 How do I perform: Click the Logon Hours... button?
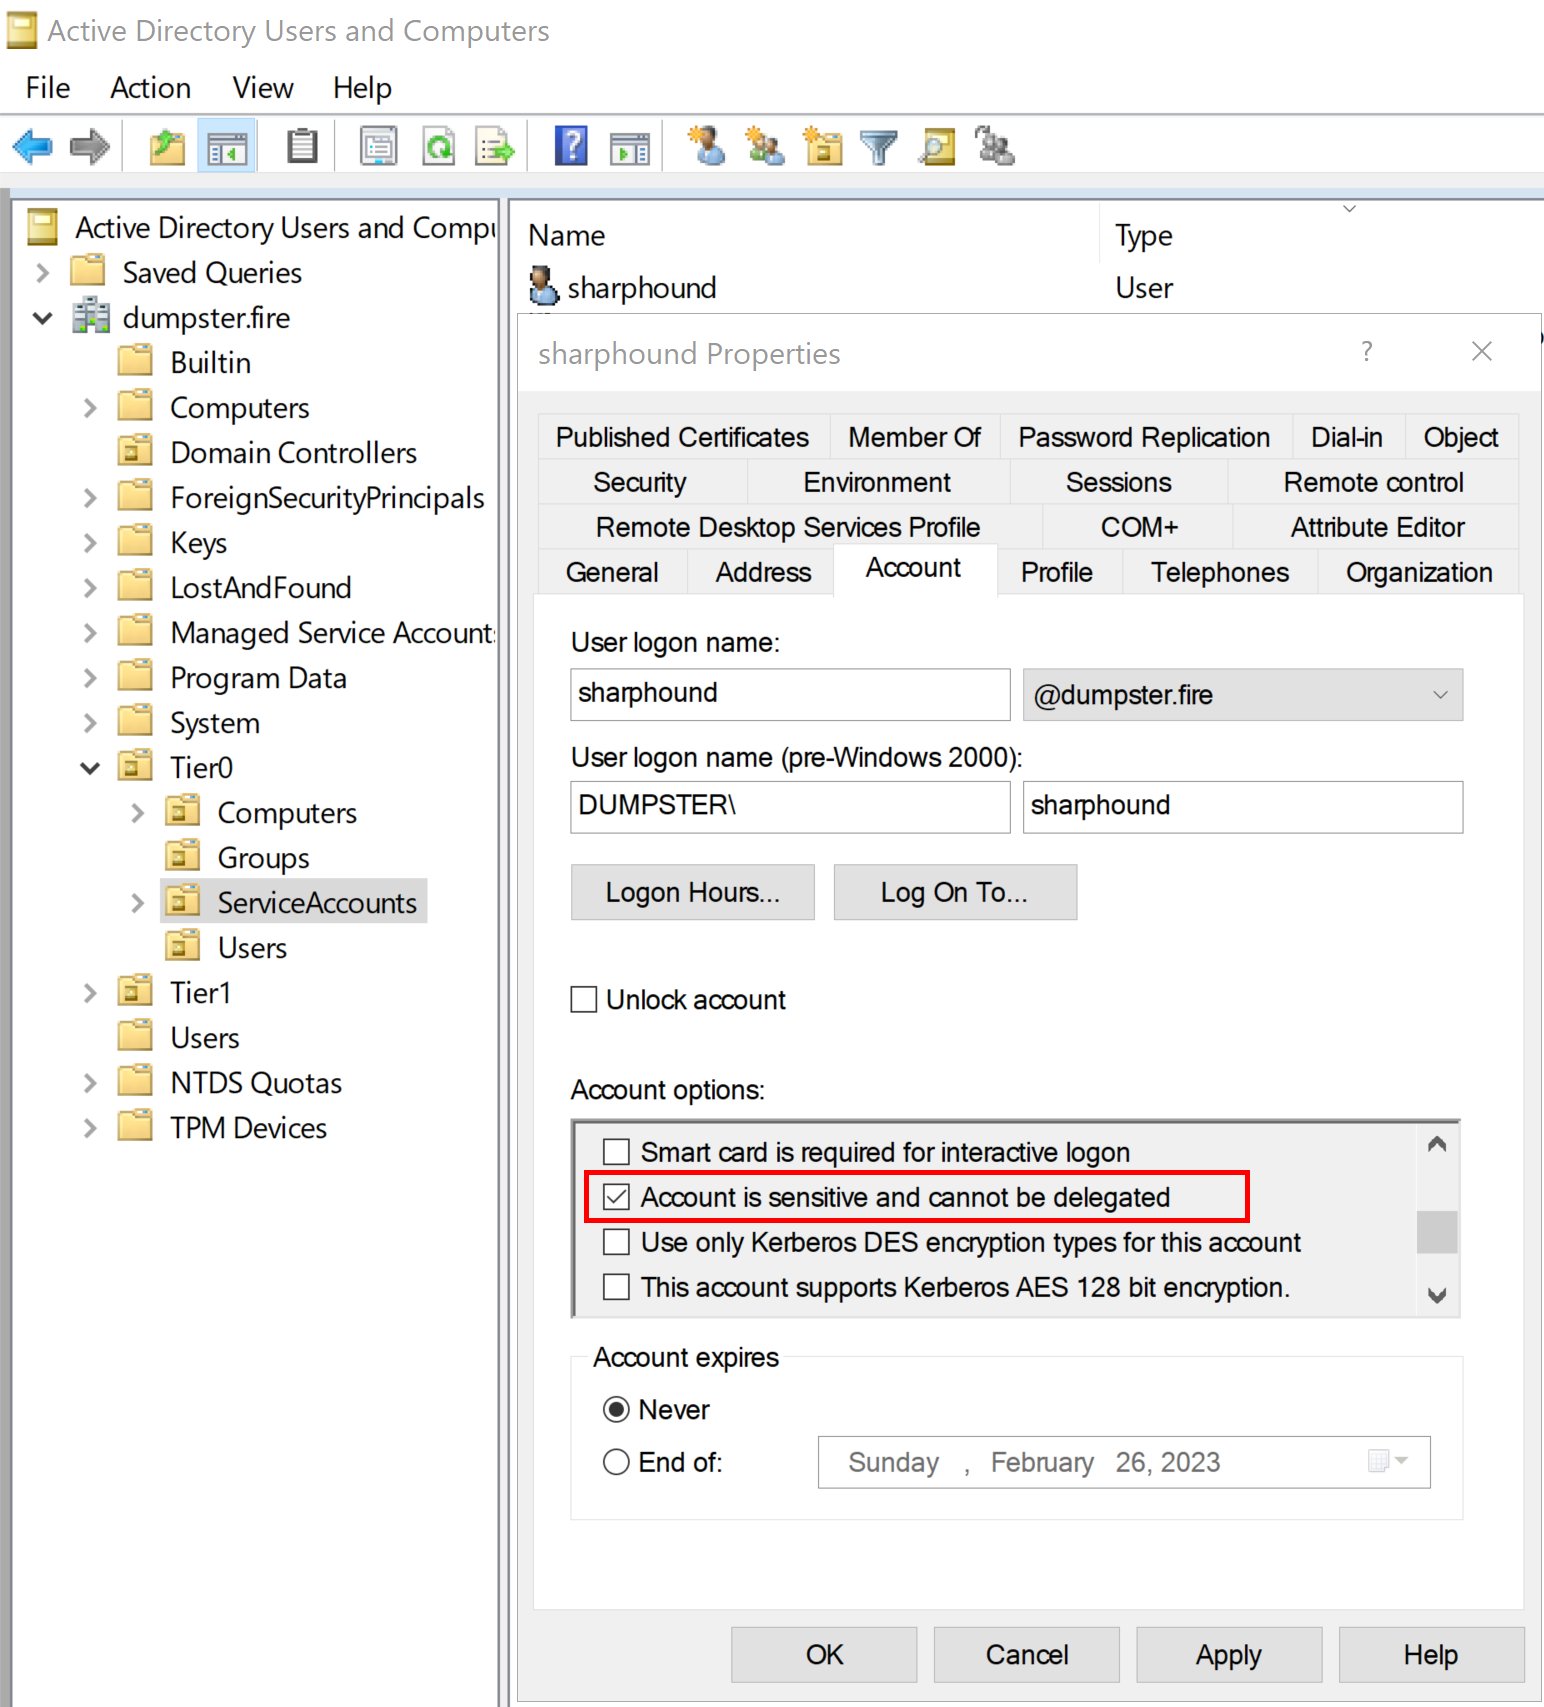(692, 892)
